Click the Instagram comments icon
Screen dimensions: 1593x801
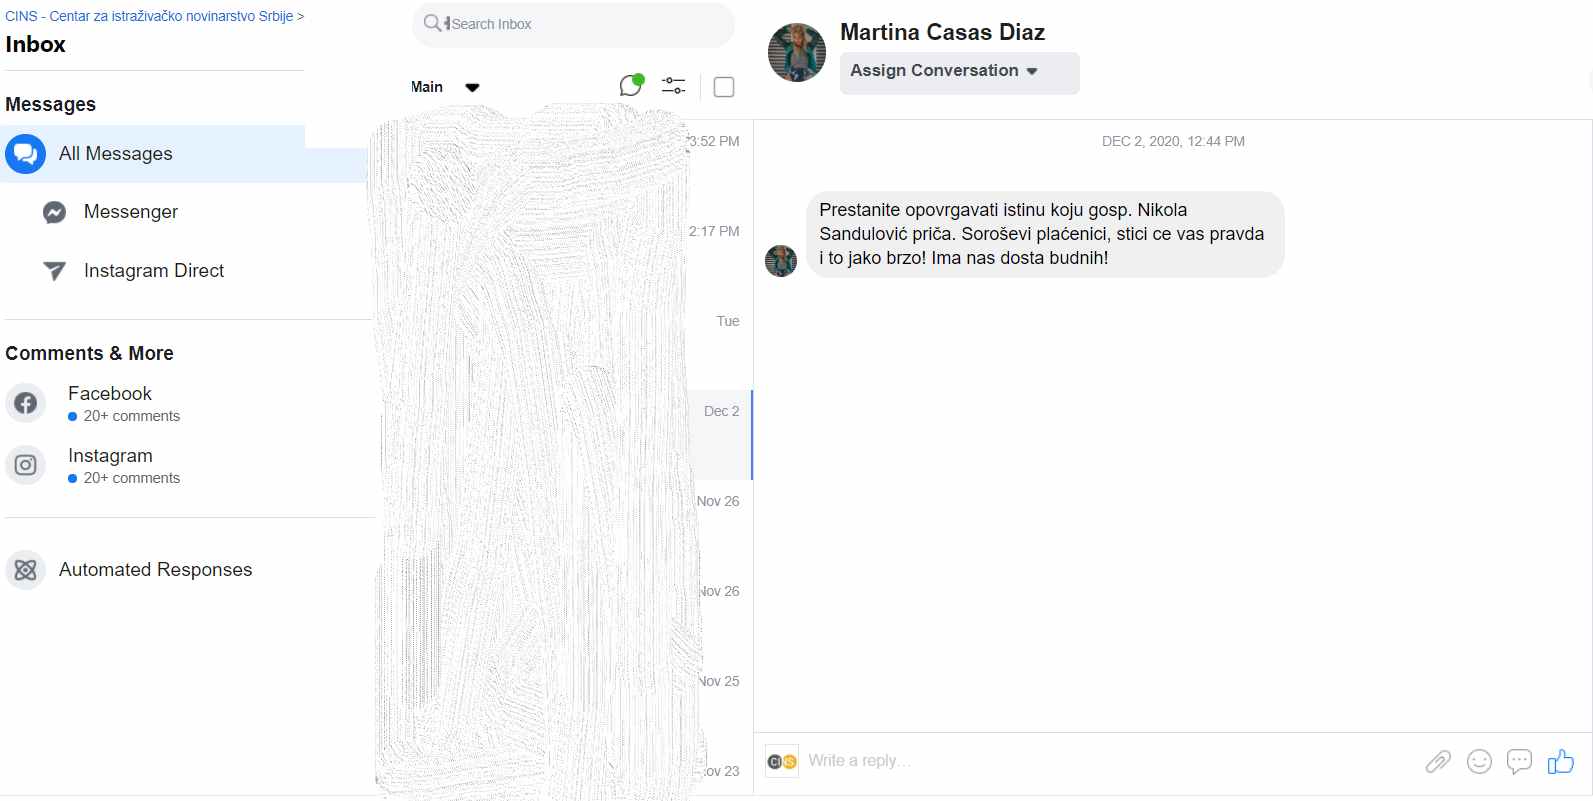[x=26, y=465]
